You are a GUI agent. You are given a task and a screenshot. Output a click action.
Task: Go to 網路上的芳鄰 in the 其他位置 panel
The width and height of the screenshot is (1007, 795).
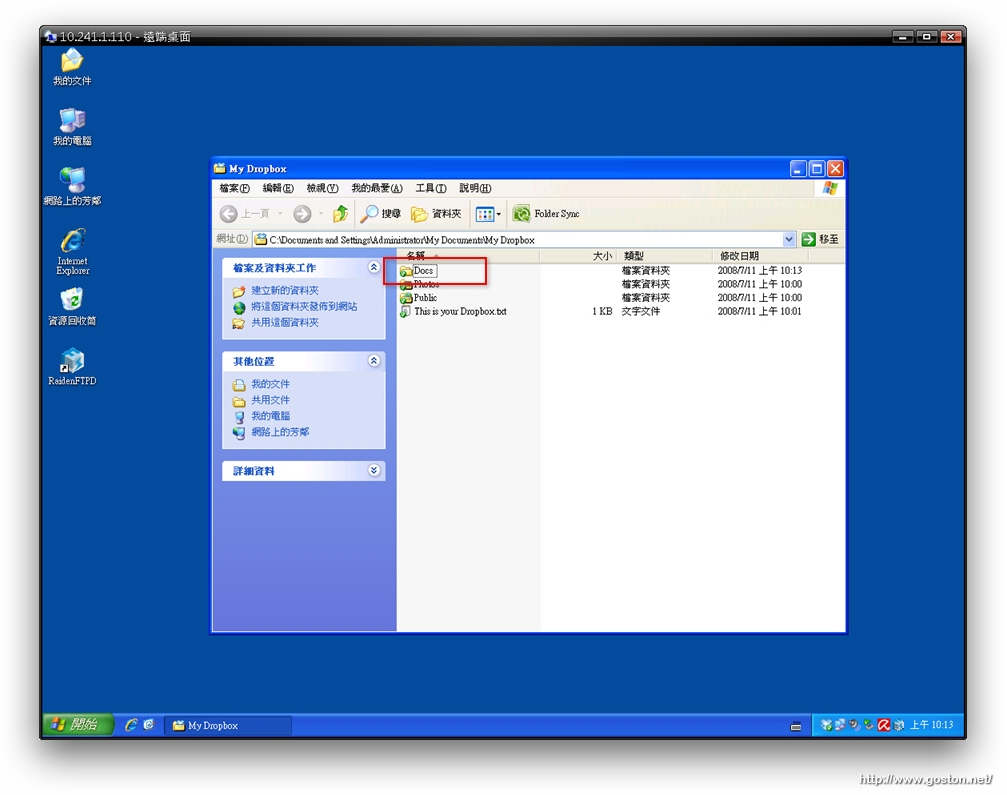(280, 432)
